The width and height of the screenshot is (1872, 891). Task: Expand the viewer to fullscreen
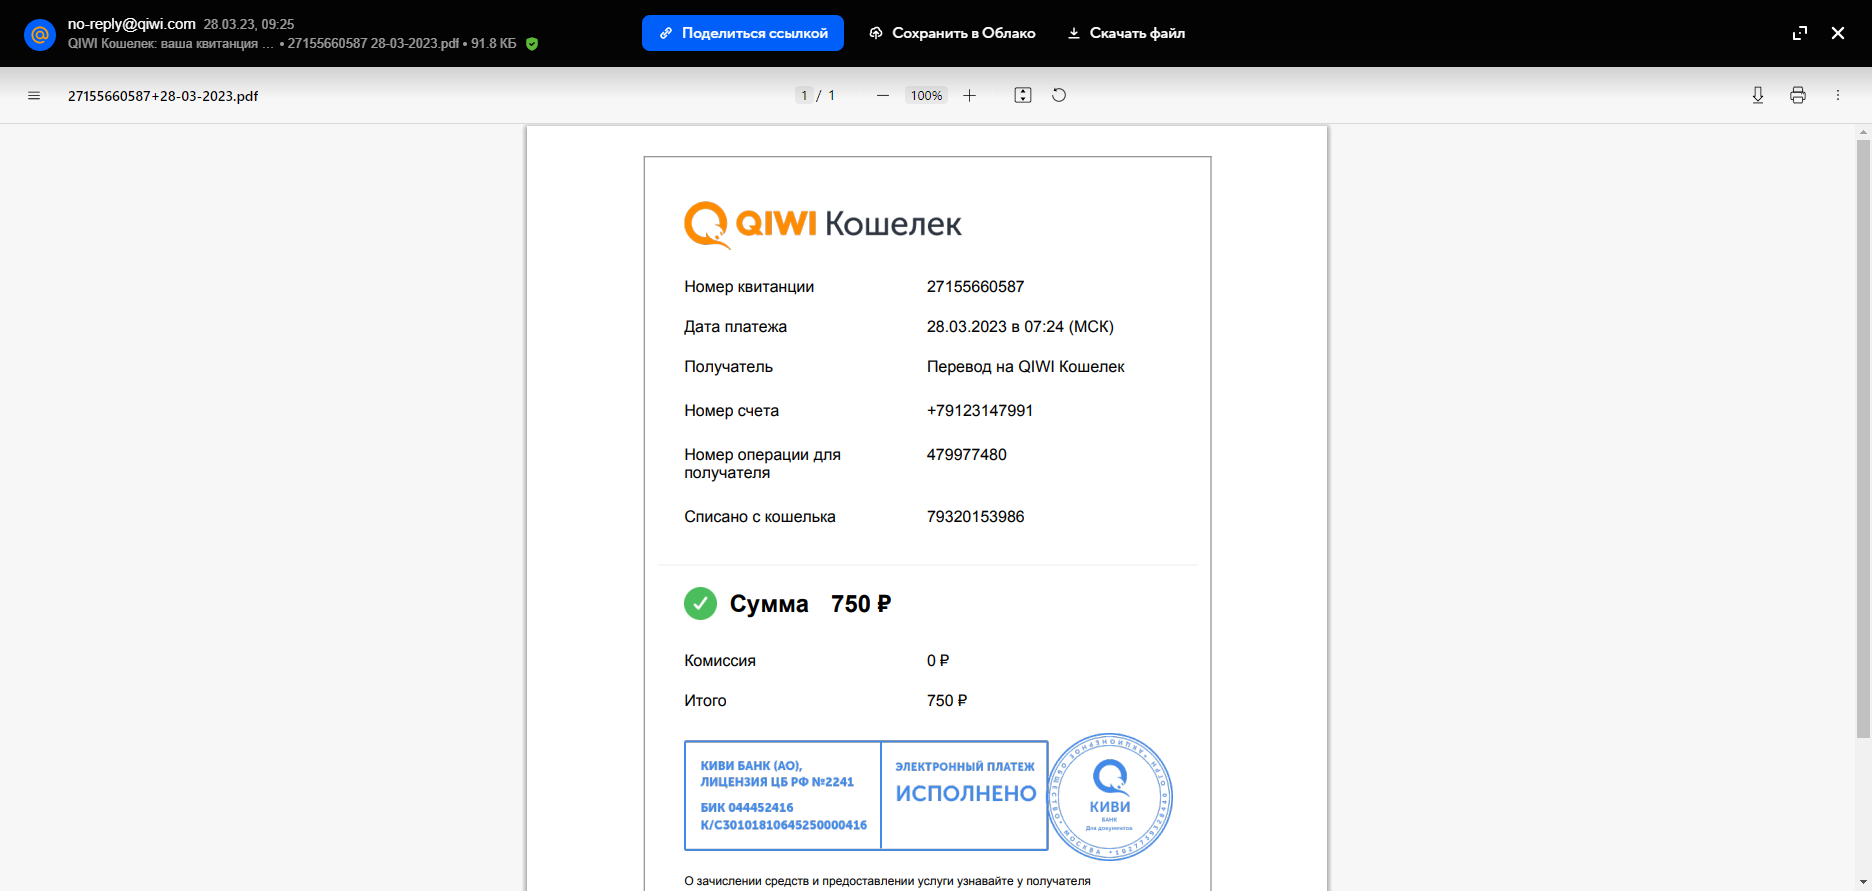[x=1800, y=33]
